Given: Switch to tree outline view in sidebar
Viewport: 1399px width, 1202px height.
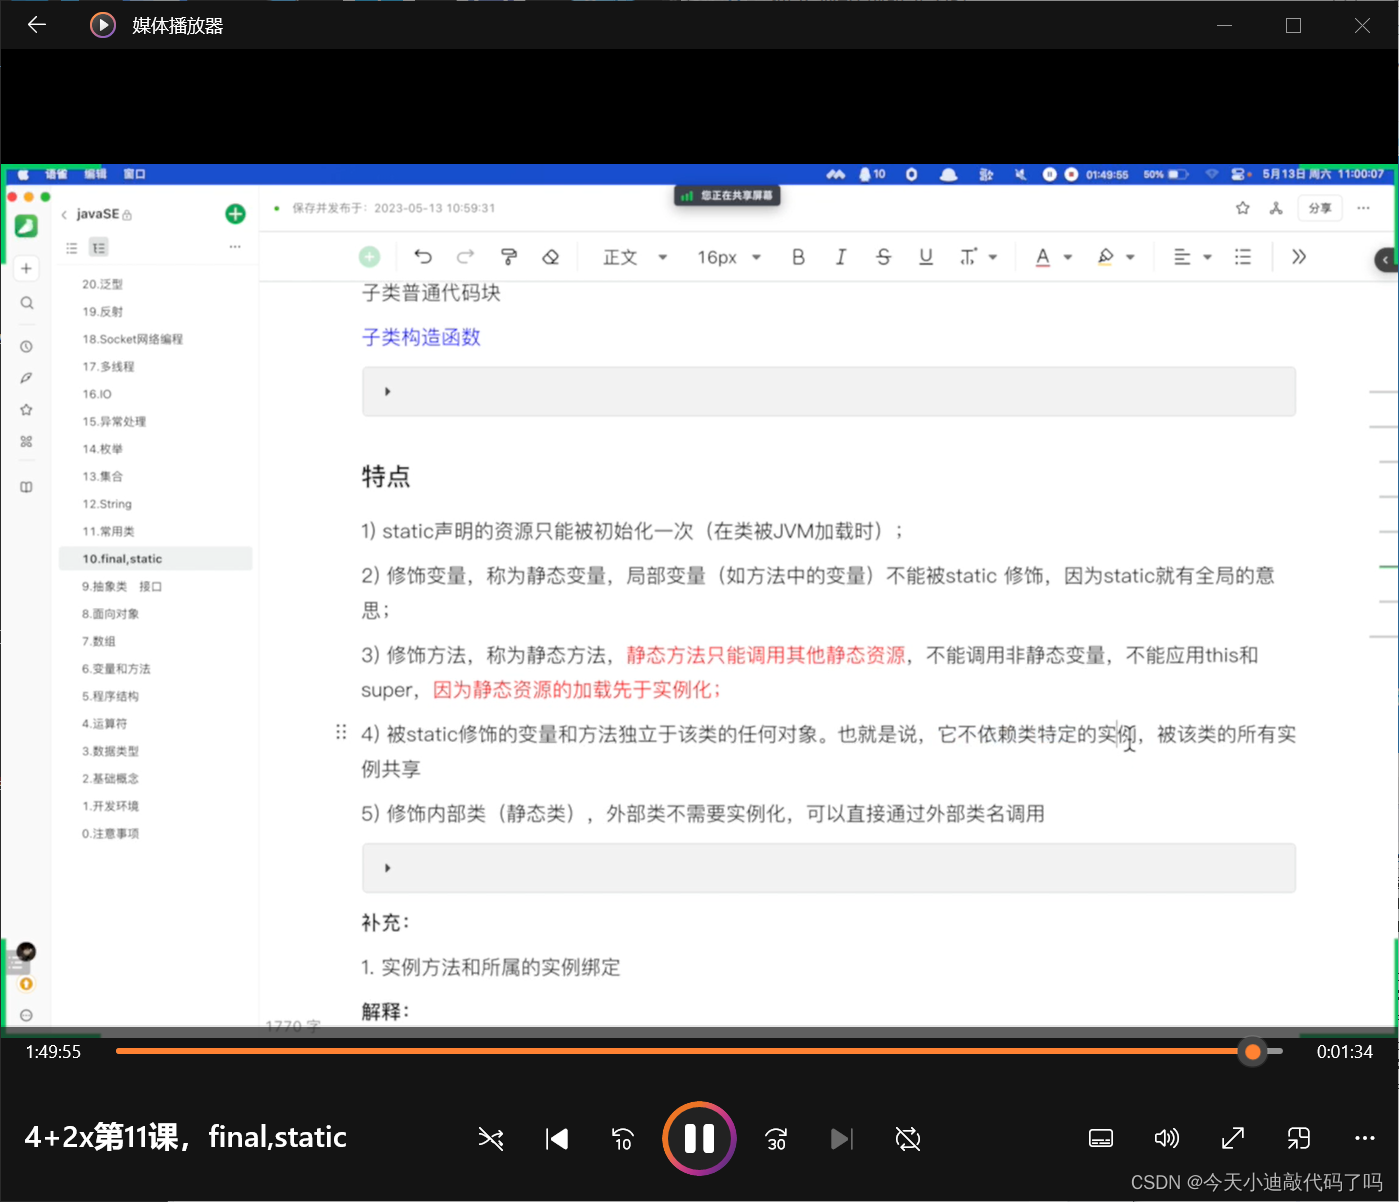Looking at the screenshot, I should [x=99, y=248].
